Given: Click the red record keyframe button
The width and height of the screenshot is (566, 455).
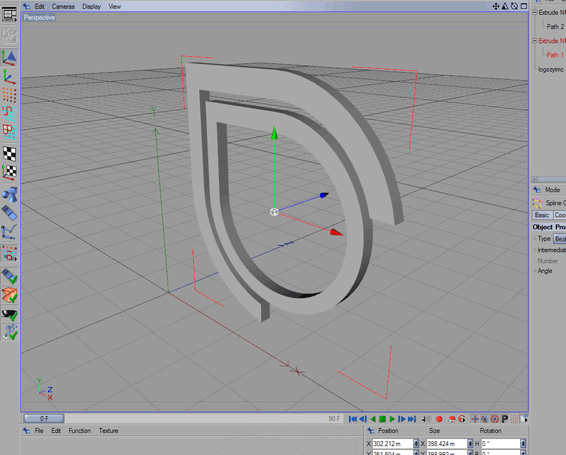Looking at the screenshot, I should (x=439, y=419).
